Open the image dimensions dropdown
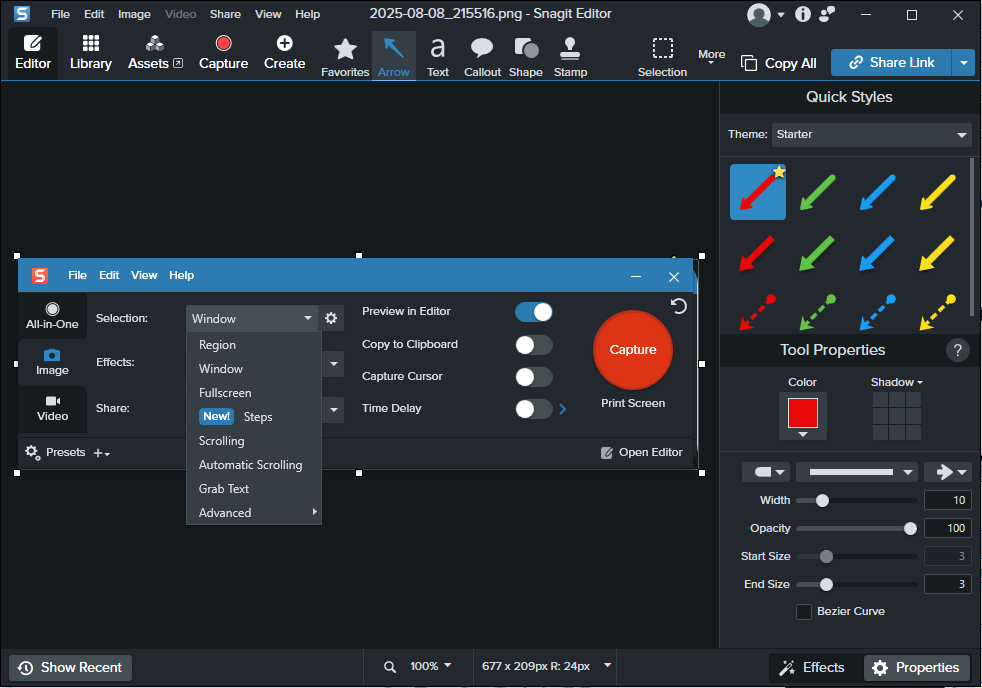 coord(607,665)
